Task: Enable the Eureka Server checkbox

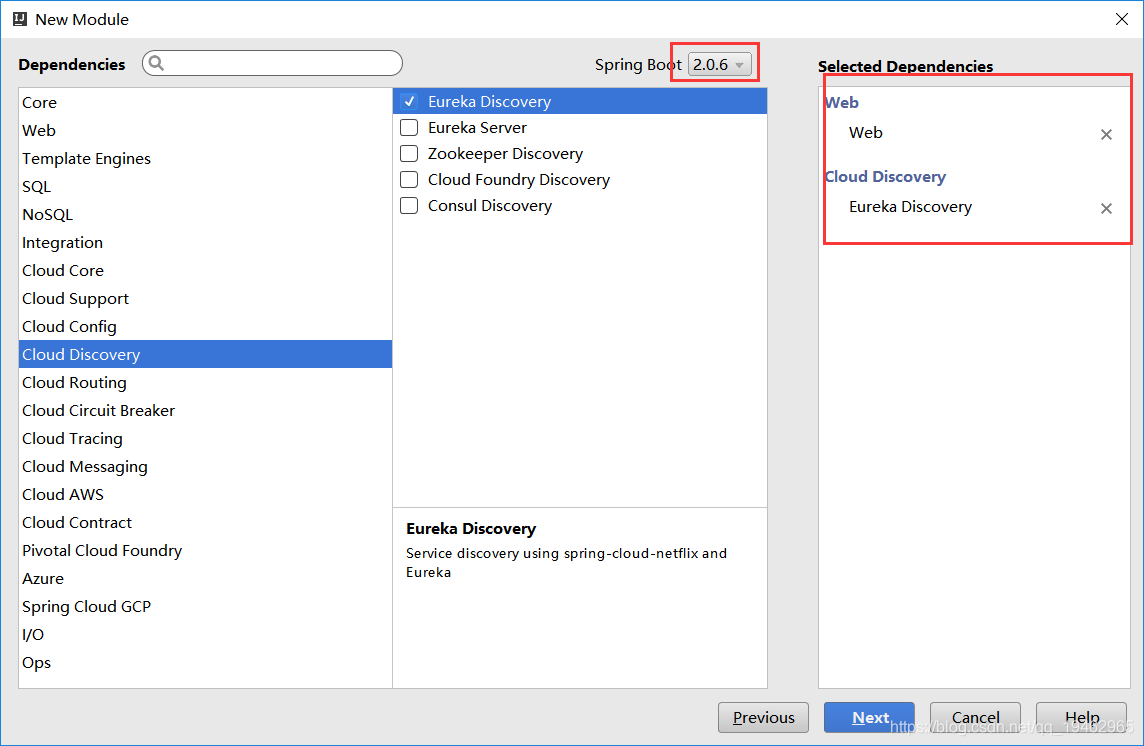Action: [409, 128]
